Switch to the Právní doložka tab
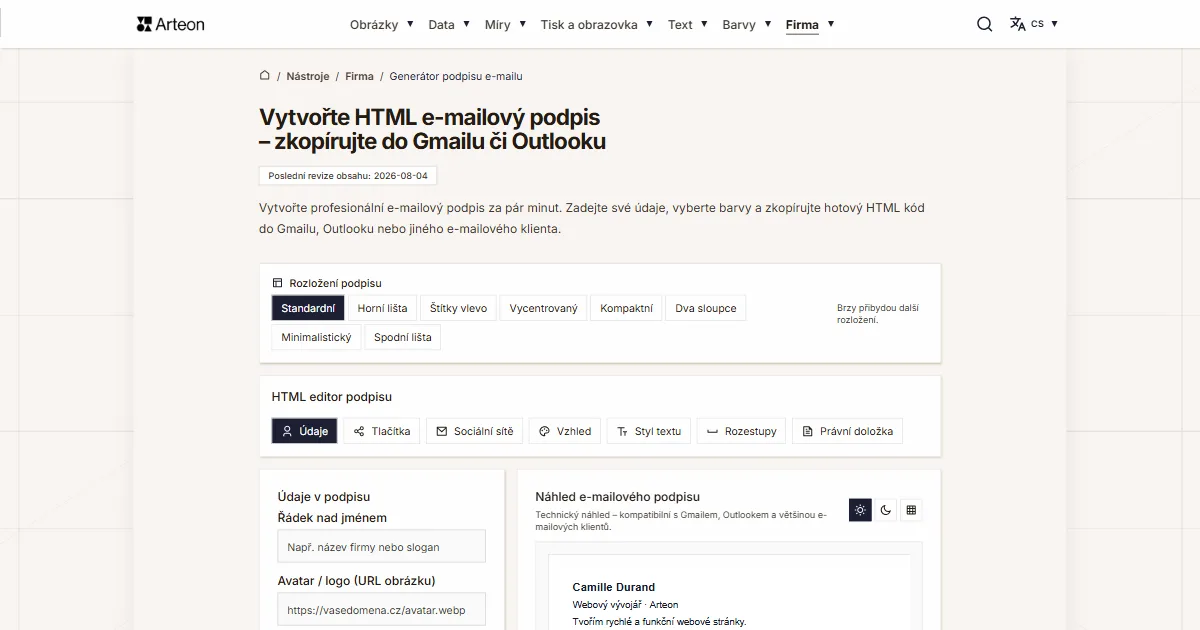 [848, 431]
